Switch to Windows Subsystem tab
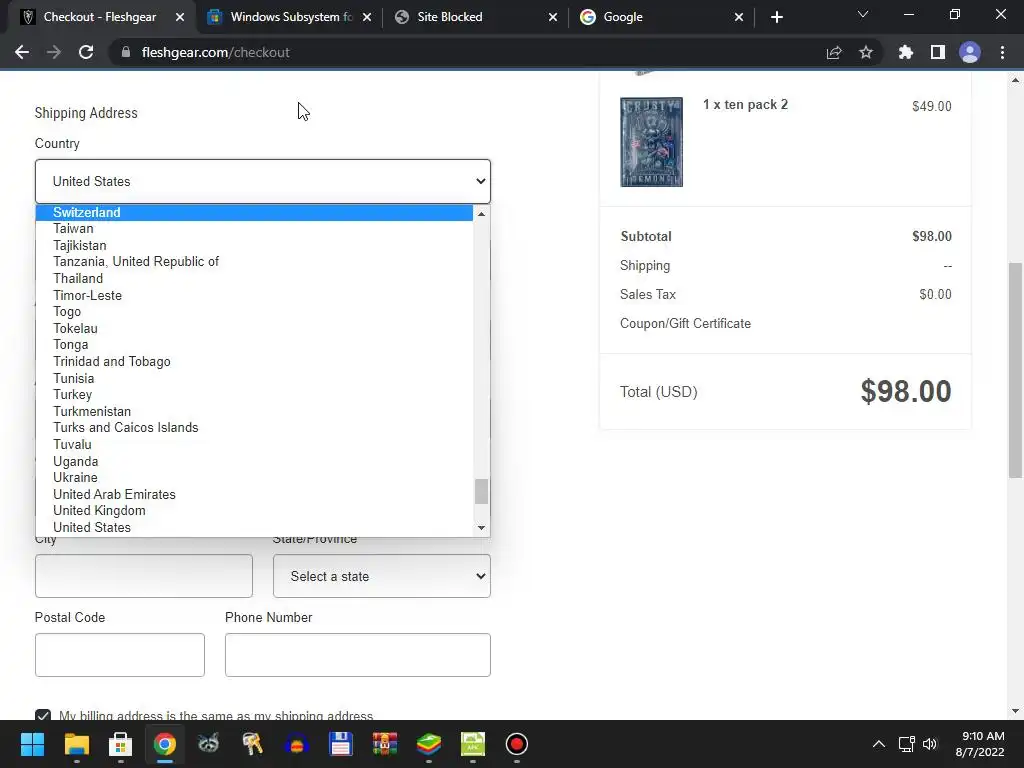Image resolution: width=1024 pixels, height=768 pixels. click(x=291, y=17)
